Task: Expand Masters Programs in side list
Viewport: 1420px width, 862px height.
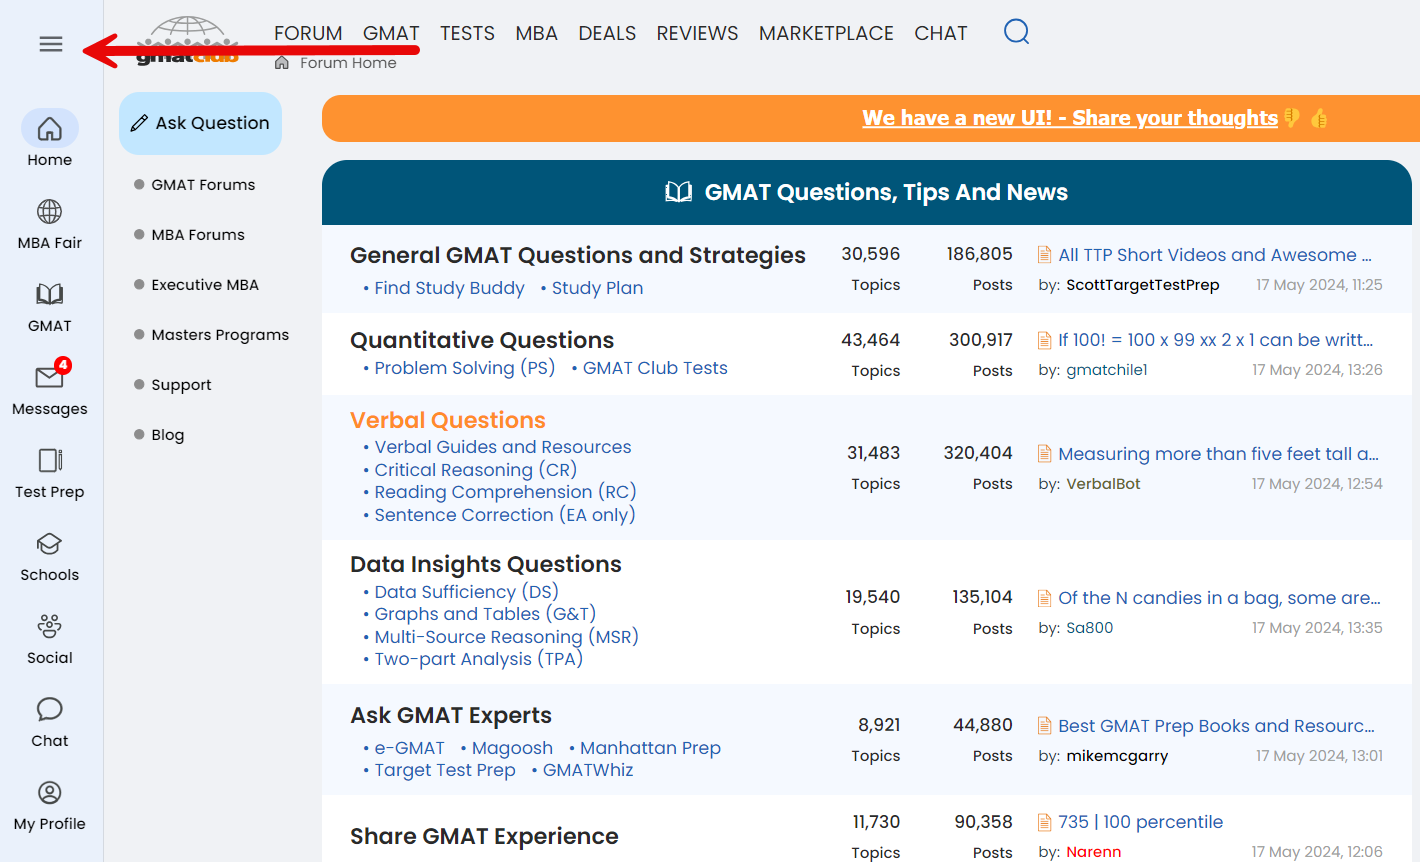Action: pos(220,335)
